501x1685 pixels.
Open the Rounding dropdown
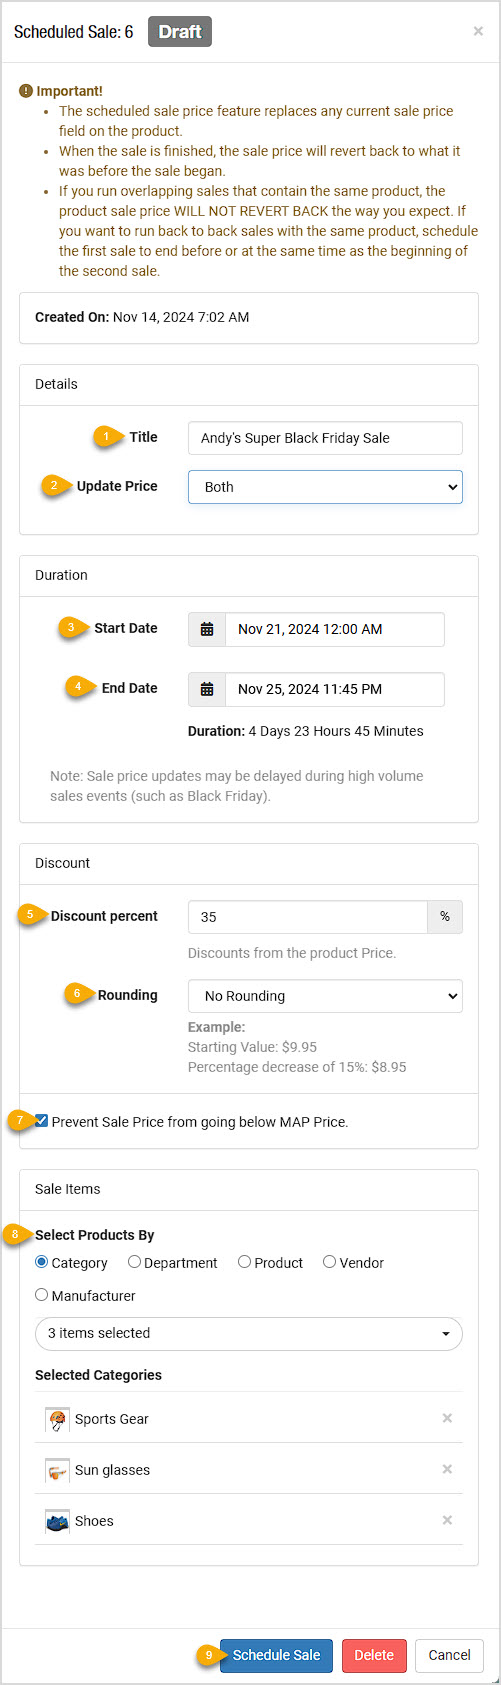tap(325, 996)
